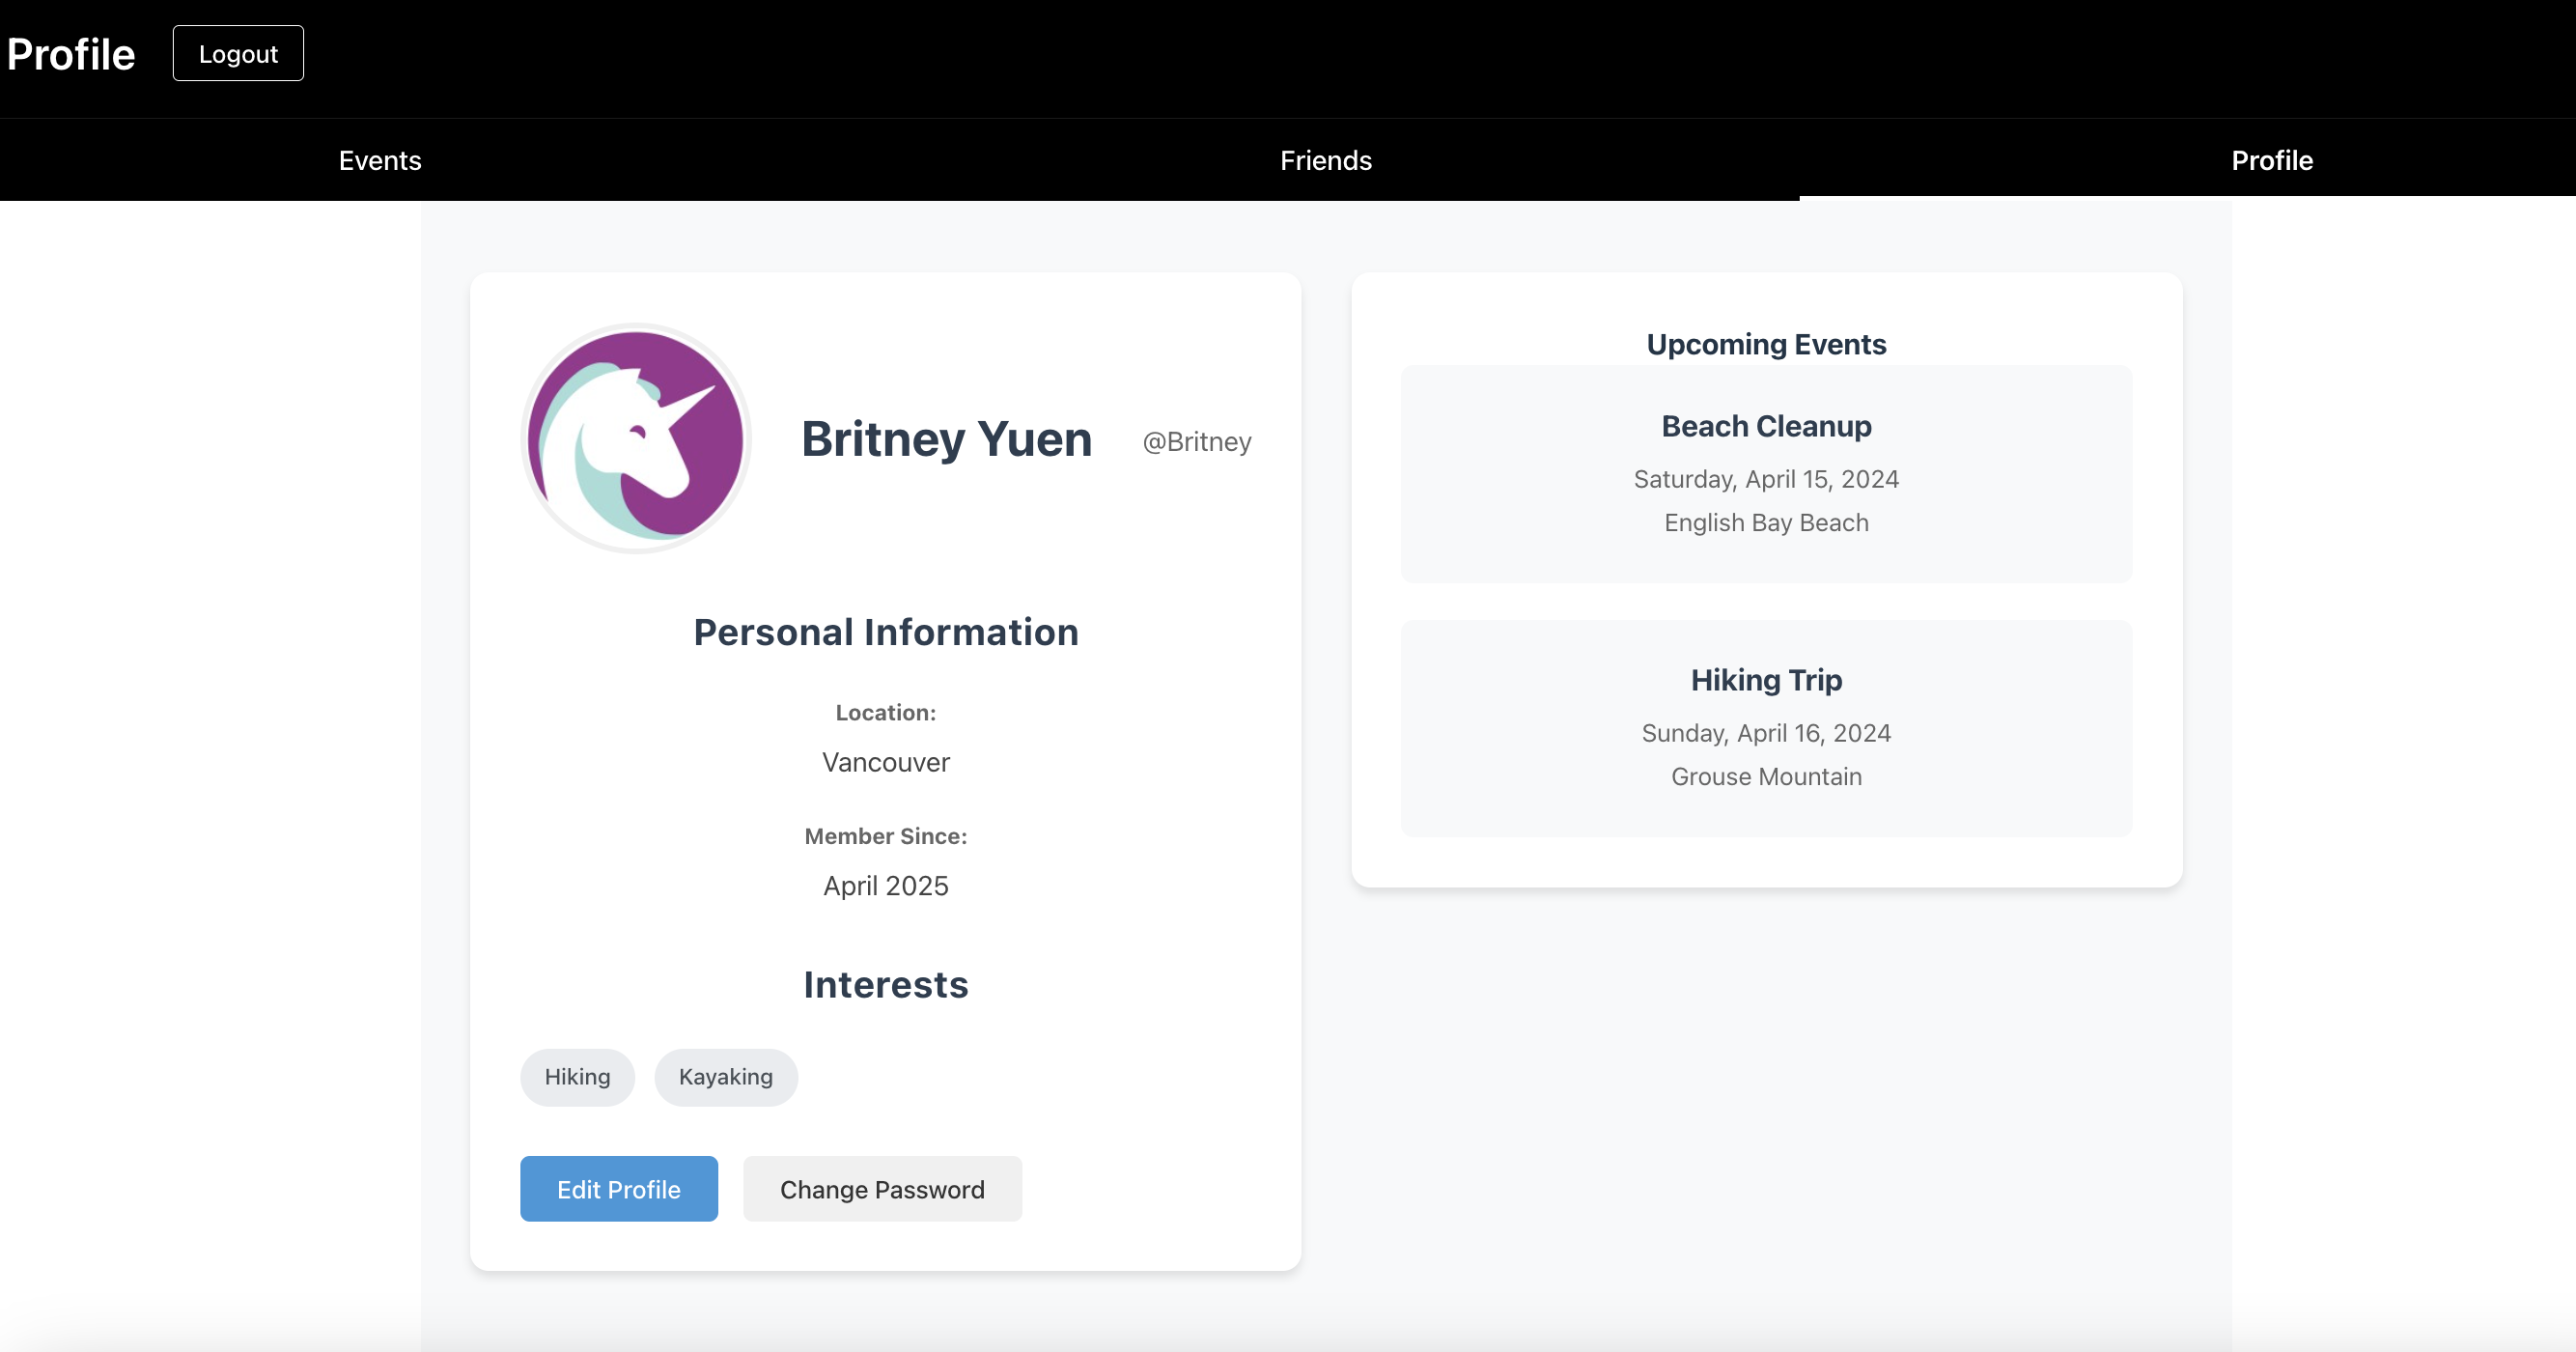2576x1352 pixels.
Task: Click the @Britney username handle
Action: pyautogui.click(x=1196, y=442)
